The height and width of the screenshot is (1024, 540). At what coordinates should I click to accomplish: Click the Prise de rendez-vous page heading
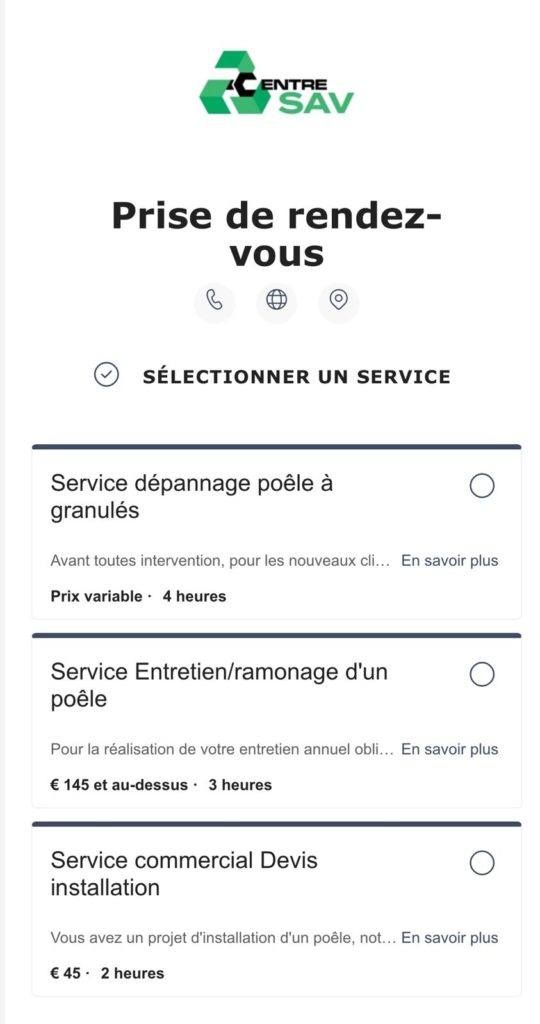pos(276,234)
